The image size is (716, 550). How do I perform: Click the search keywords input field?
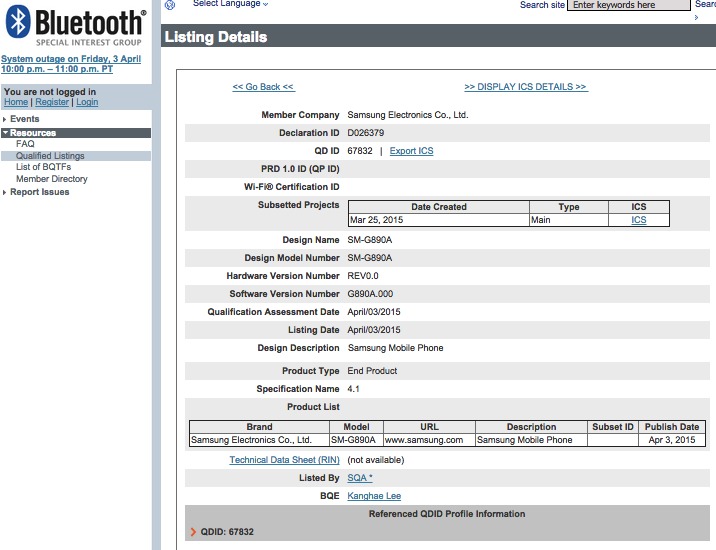628,5
